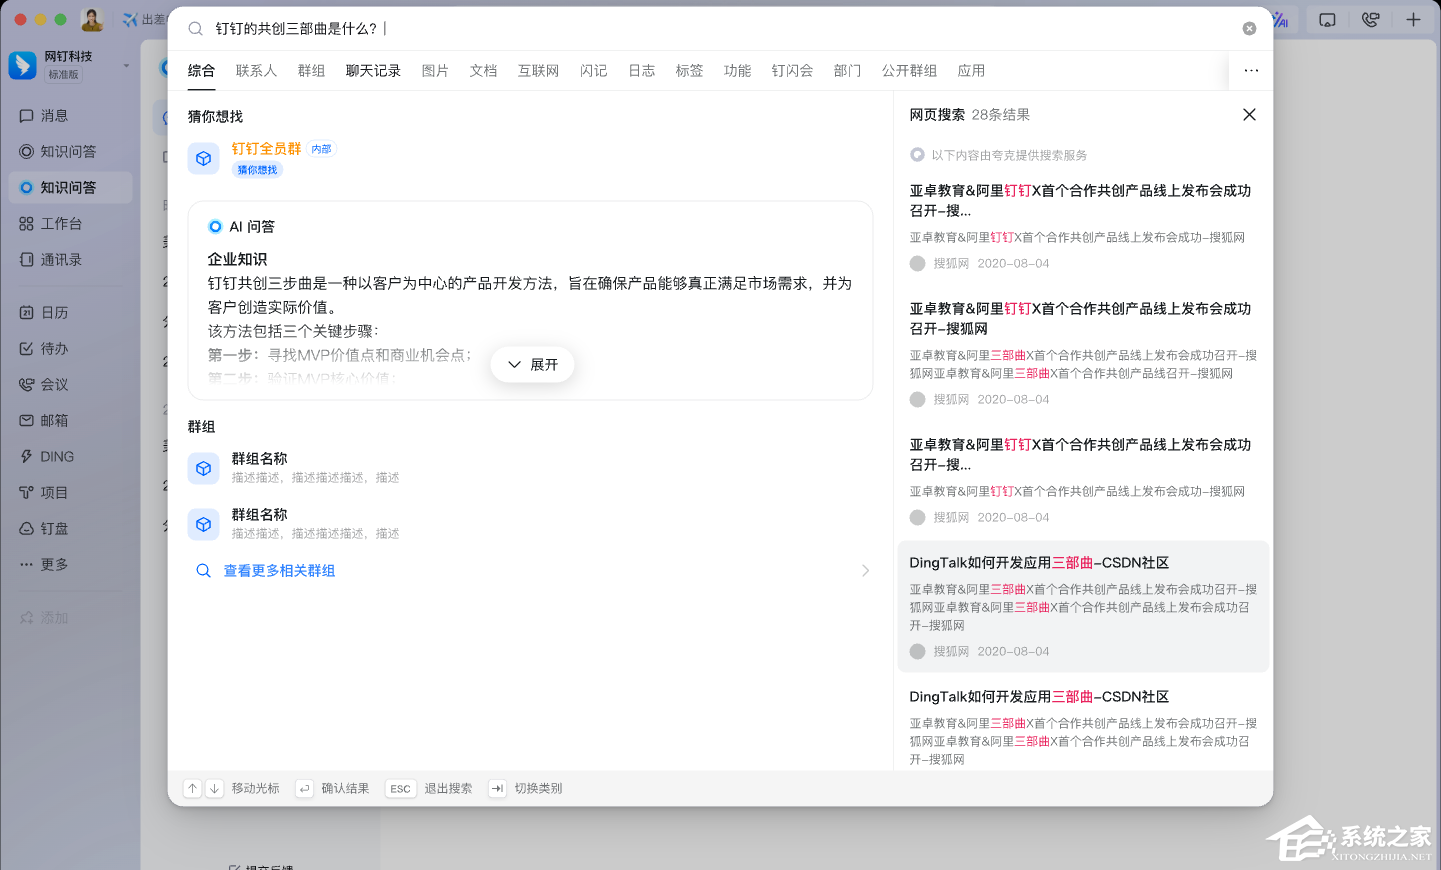The width and height of the screenshot is (1441, 870).
Task: Click the call icon in the title bar
Action: point(1372,19)
